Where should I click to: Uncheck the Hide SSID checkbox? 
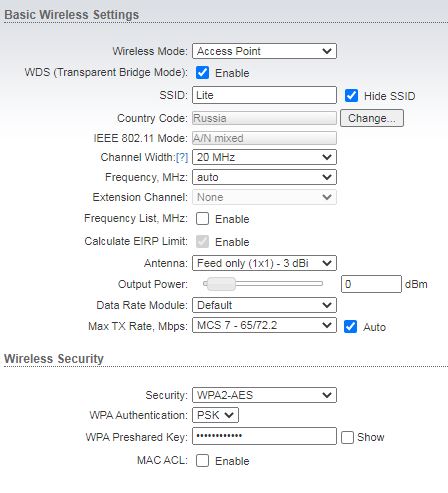pyautogui.click(x=351, y=96)
